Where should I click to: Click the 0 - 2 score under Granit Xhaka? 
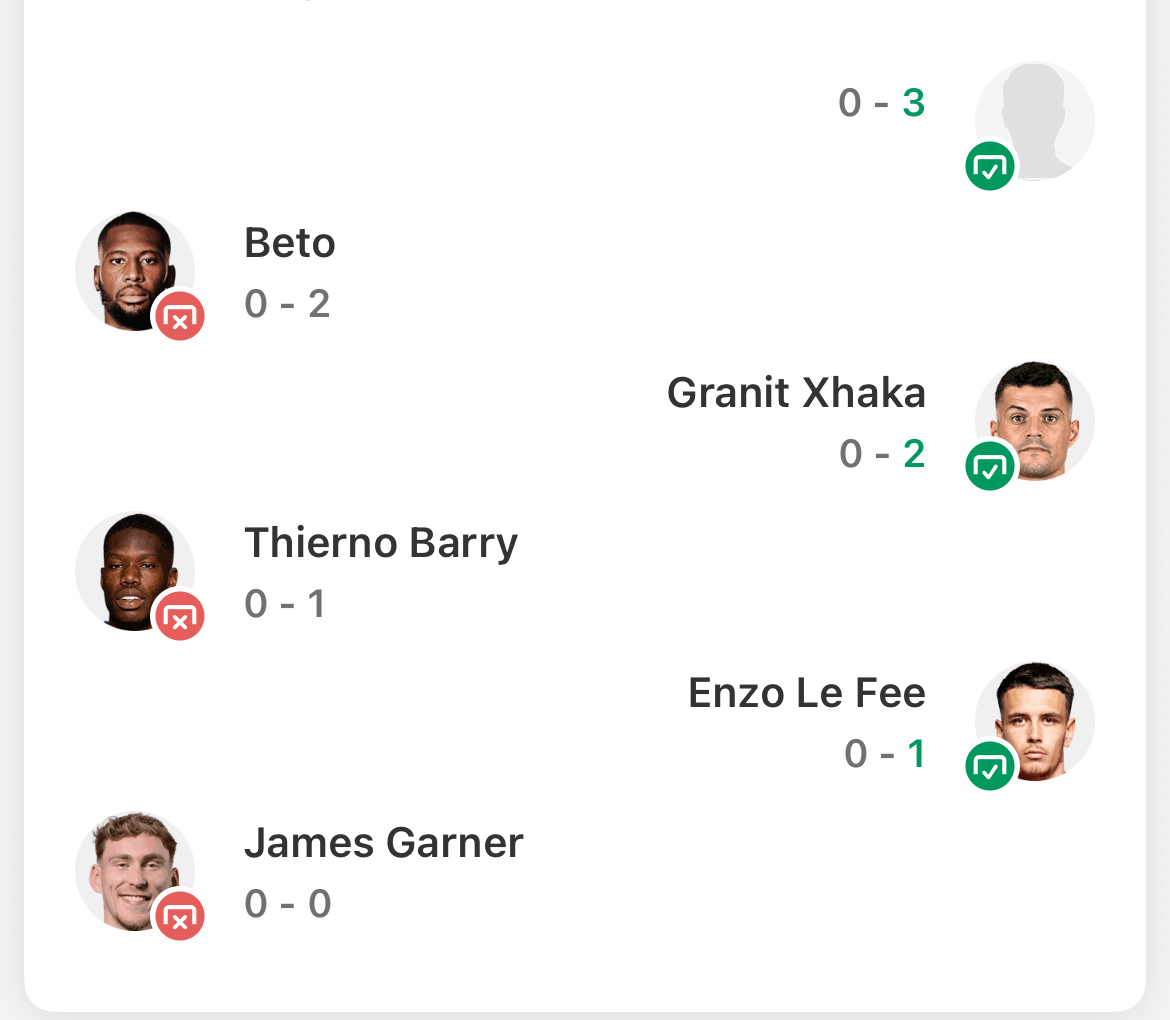(882, 454)
